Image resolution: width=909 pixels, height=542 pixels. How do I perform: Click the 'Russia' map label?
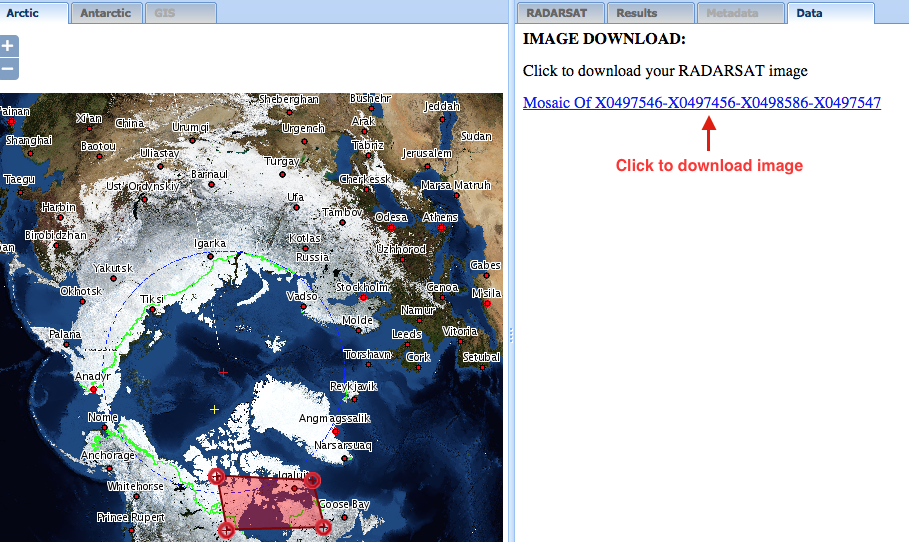pyautogui.click(x=312, y=257)
